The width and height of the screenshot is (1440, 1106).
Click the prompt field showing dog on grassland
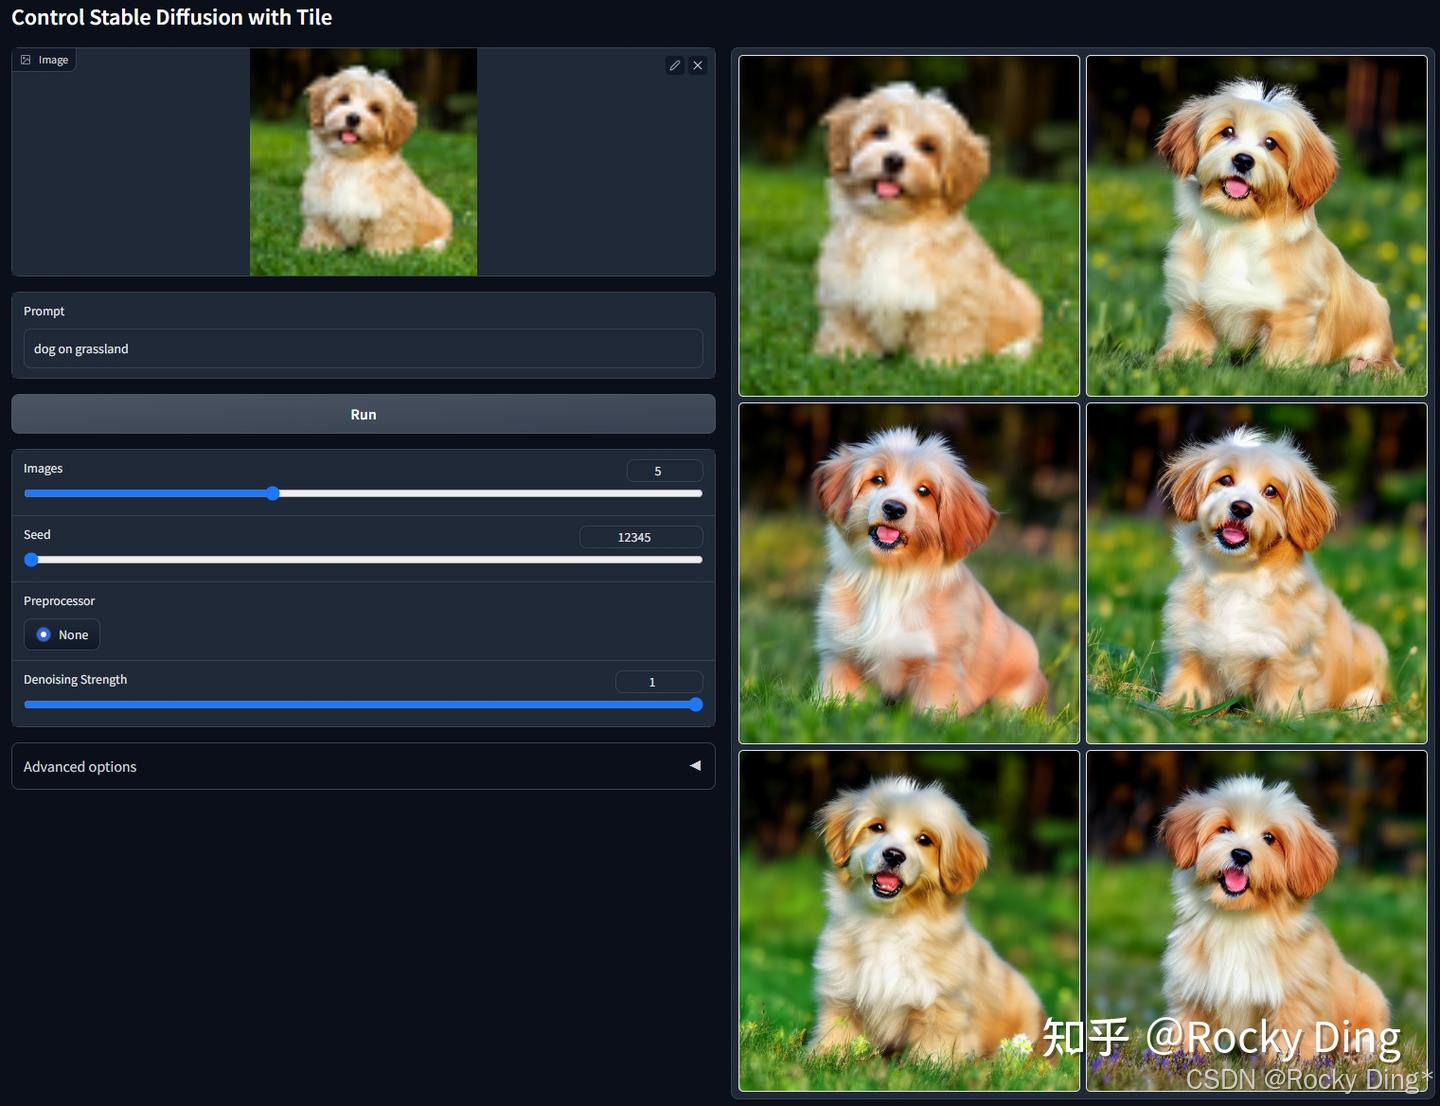tap(363, 348)
